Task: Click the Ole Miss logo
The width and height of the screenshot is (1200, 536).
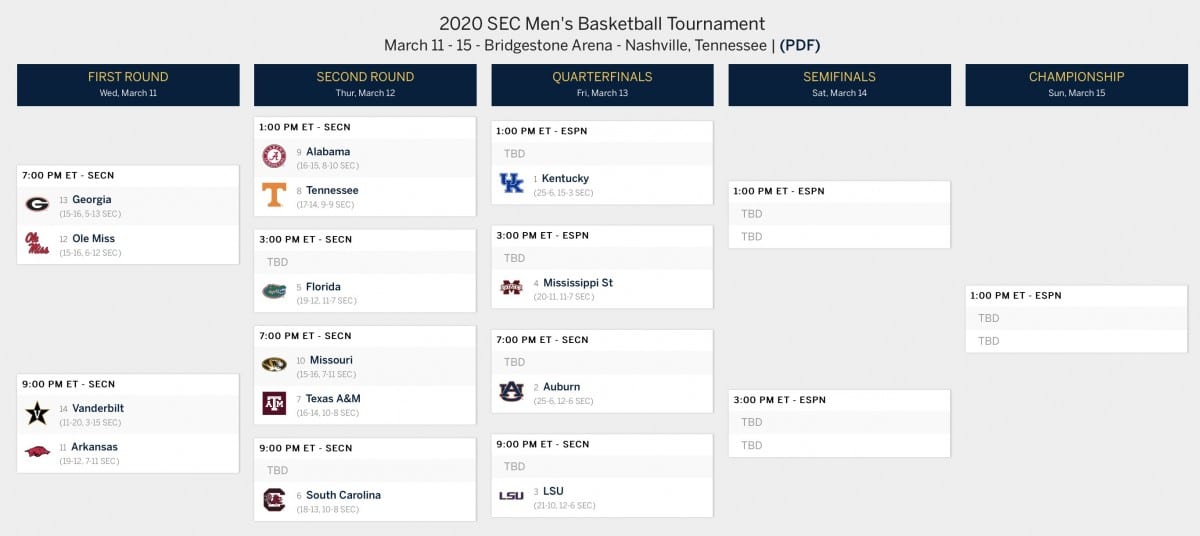Action: pos(37,243)
